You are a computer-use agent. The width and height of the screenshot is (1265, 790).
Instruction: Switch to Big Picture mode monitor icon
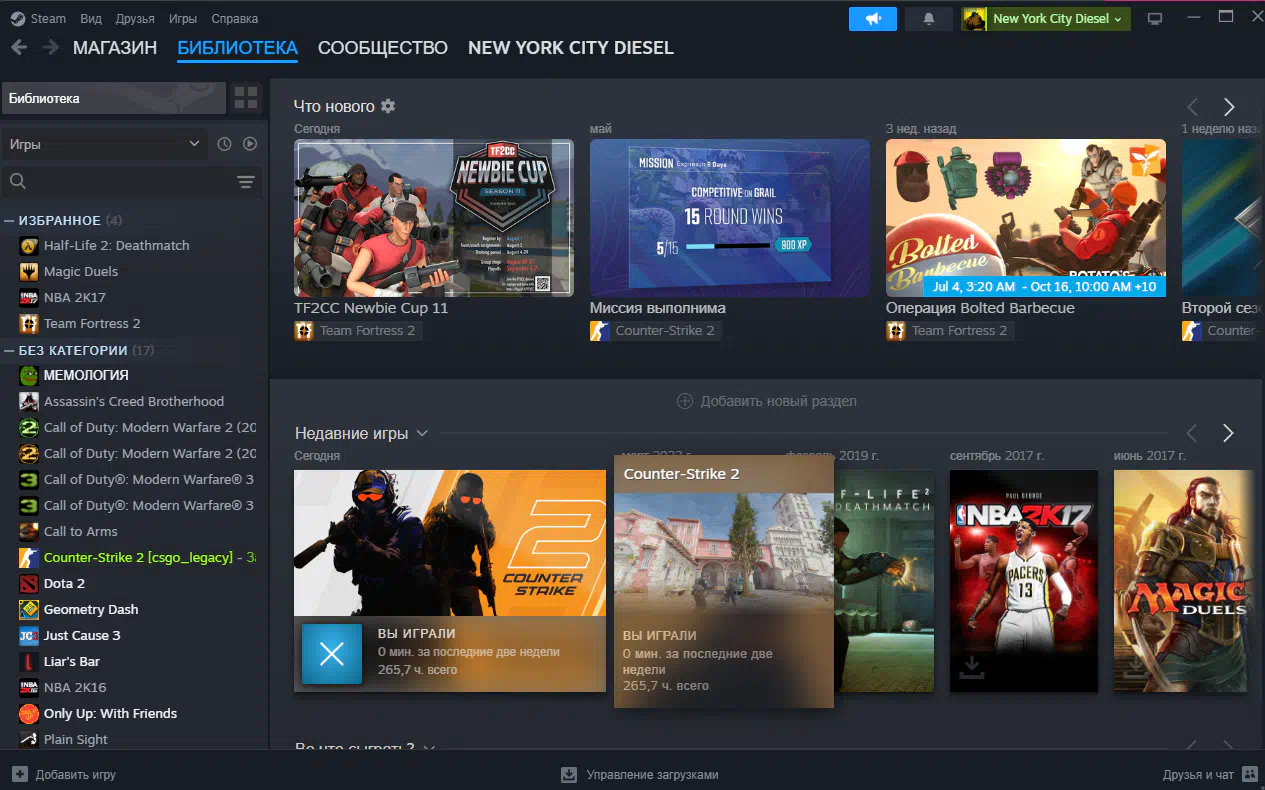coord(1155,18)
